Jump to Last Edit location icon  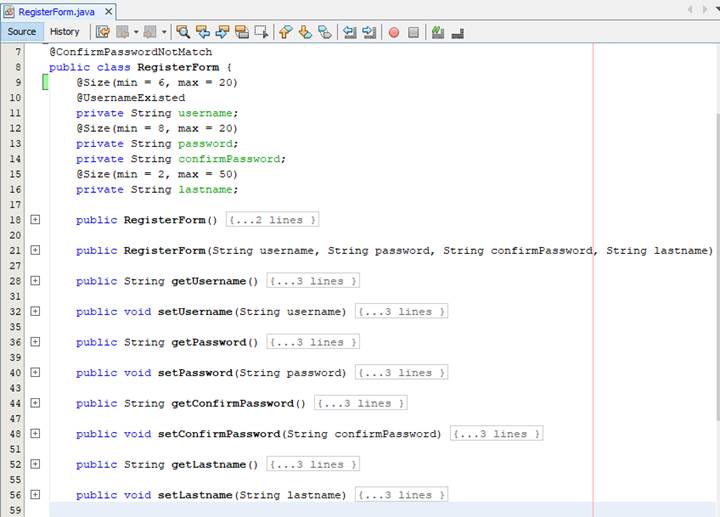click(x=103, y=32)
